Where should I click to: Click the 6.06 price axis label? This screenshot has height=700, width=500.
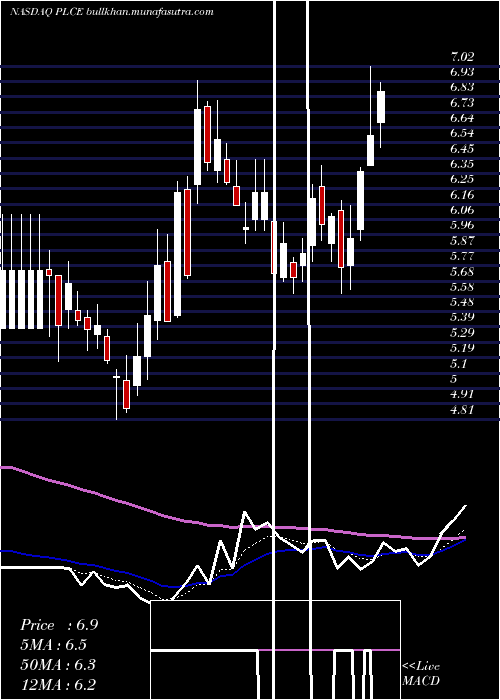462,210
